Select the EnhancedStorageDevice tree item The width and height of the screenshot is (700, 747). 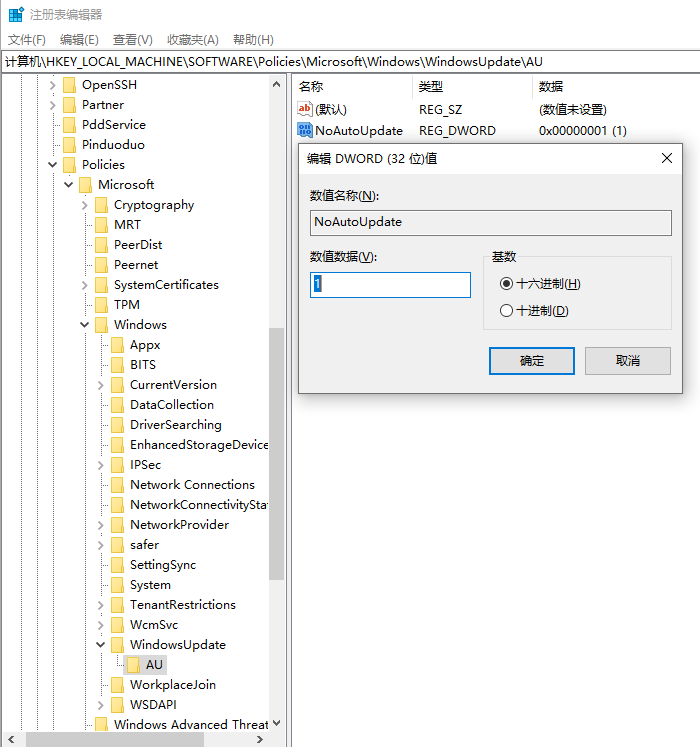coord(198,445)
